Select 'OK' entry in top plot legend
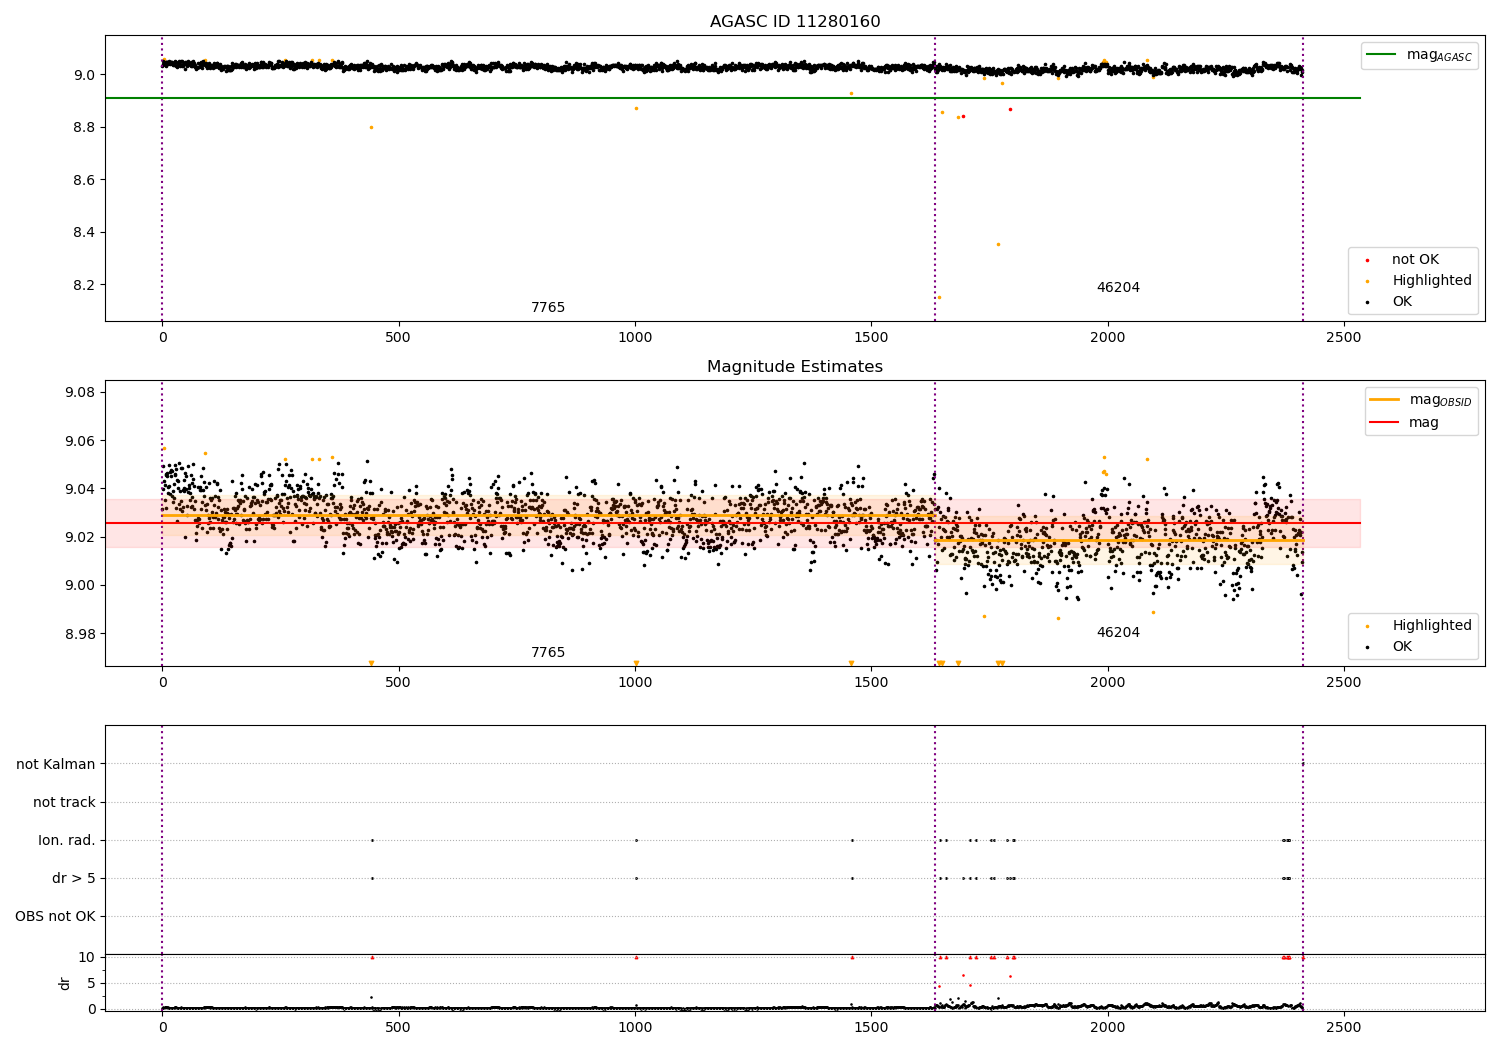The height and width of the screenshot is (1050, 1500). [x=1402, y=302]
